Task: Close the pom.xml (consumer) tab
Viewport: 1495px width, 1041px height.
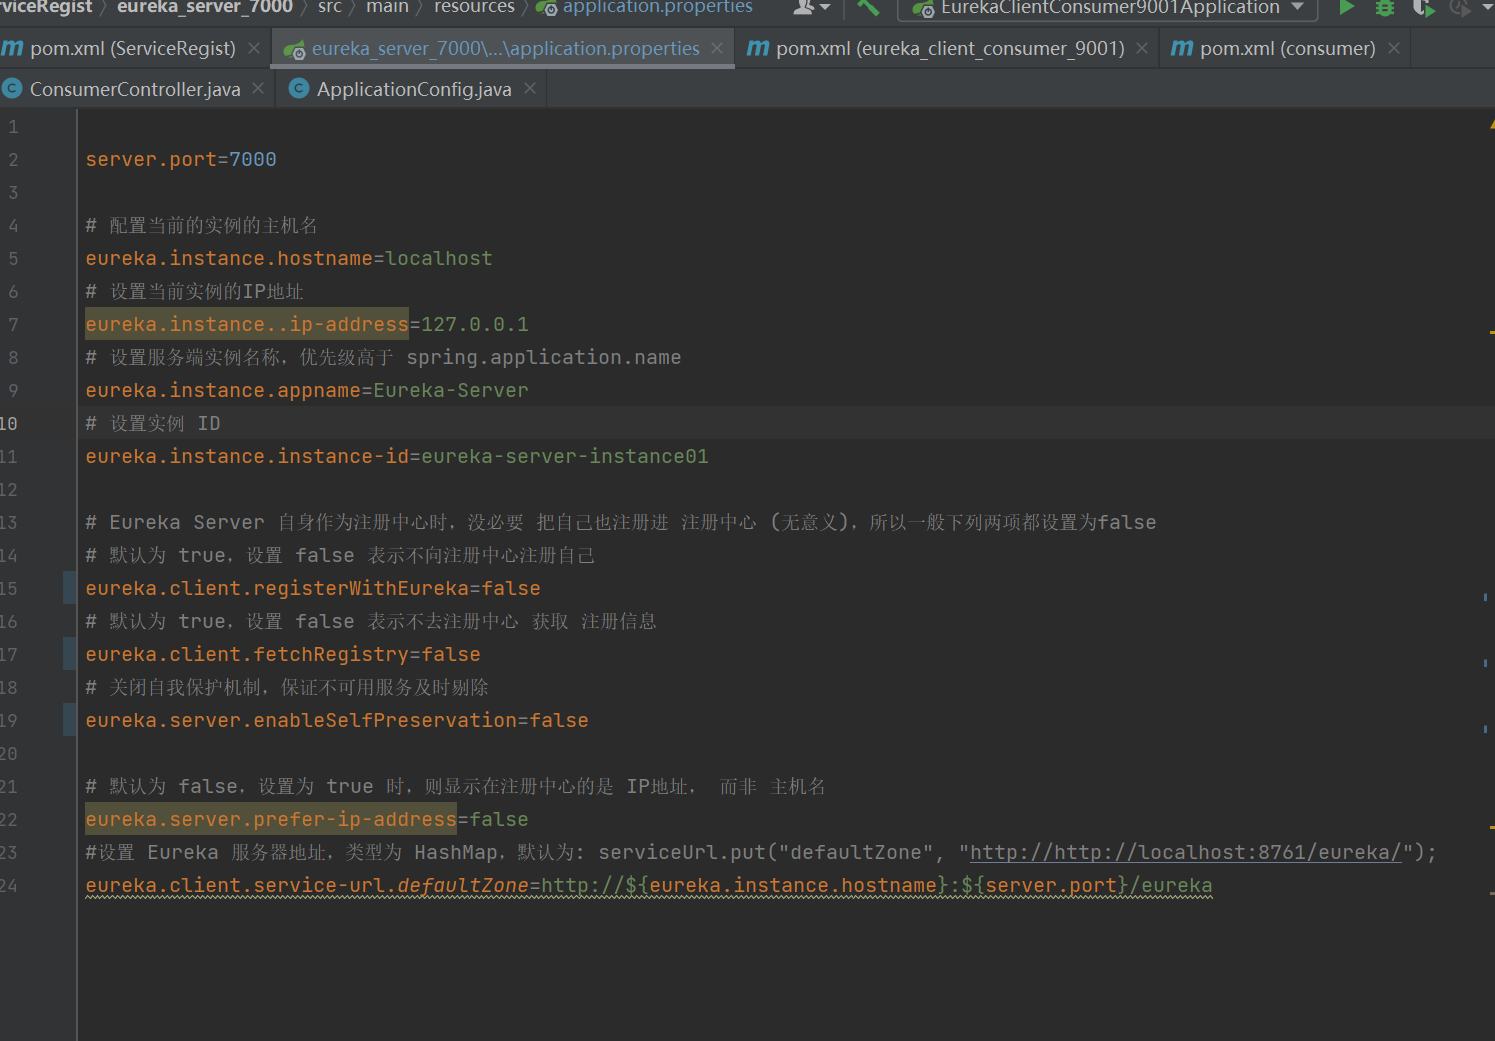Action: (x=1394, y=48)
